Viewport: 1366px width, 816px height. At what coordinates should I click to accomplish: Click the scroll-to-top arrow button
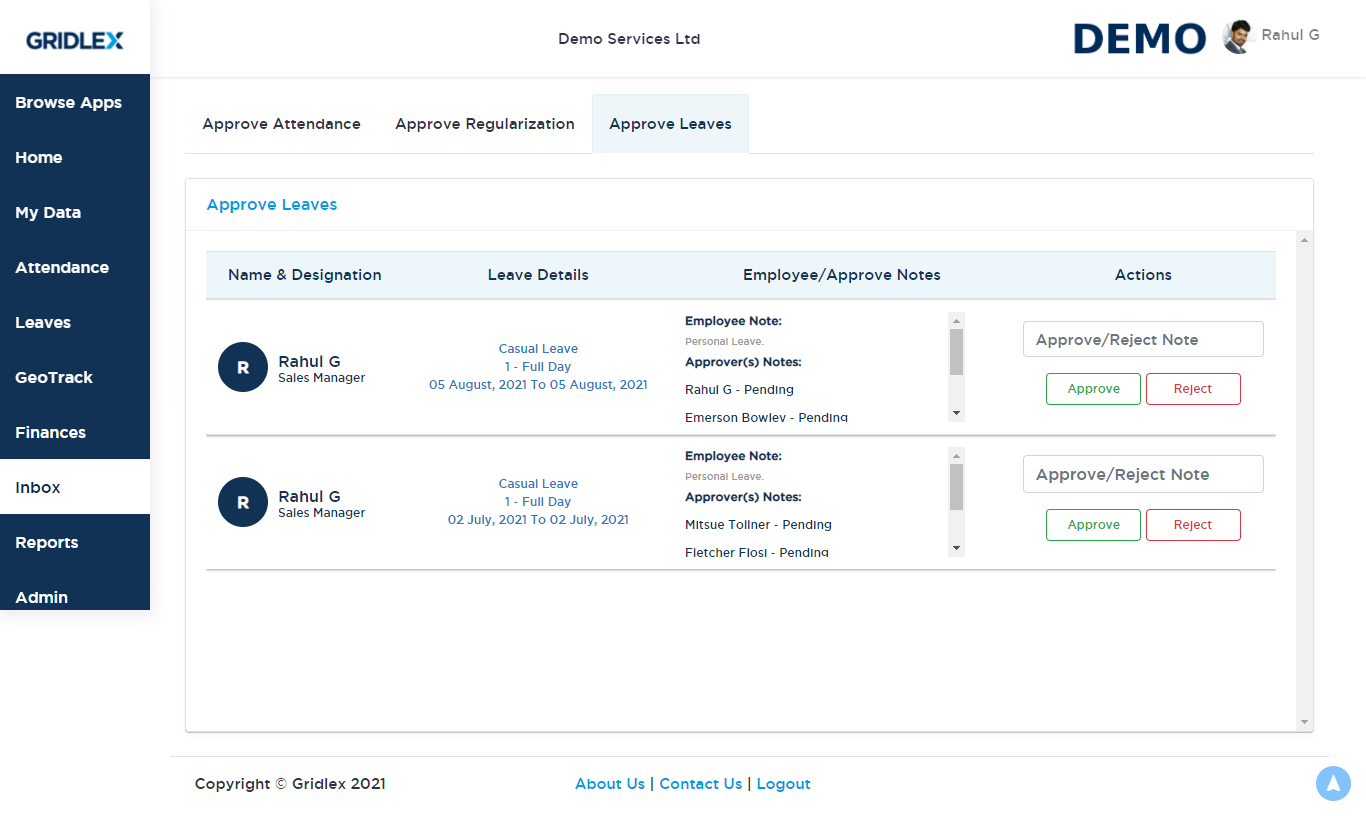tap(1333, 784)
